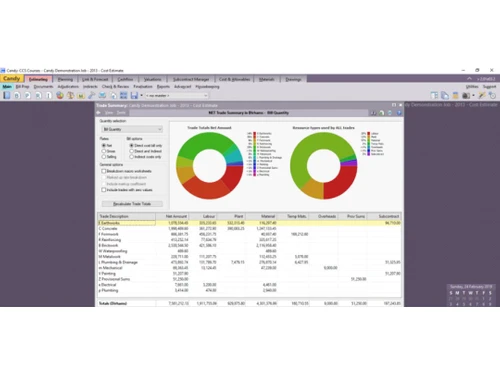The height and width of the screenshot is (375, 500).
Task: Click the binoculars icon in Trade Summary header
Action: (x=373, y=113)
